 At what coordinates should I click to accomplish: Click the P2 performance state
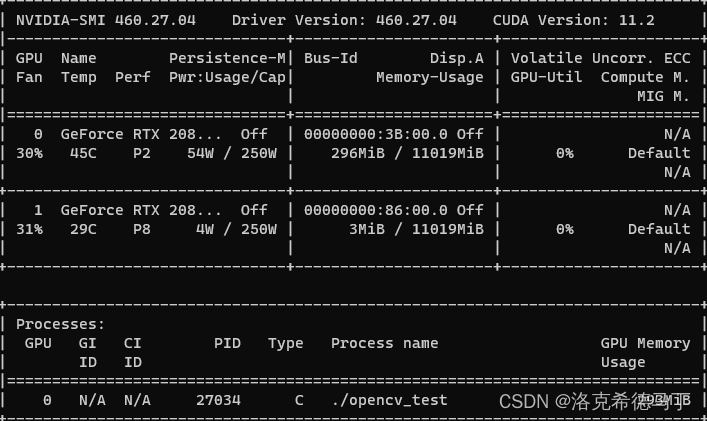142,153
